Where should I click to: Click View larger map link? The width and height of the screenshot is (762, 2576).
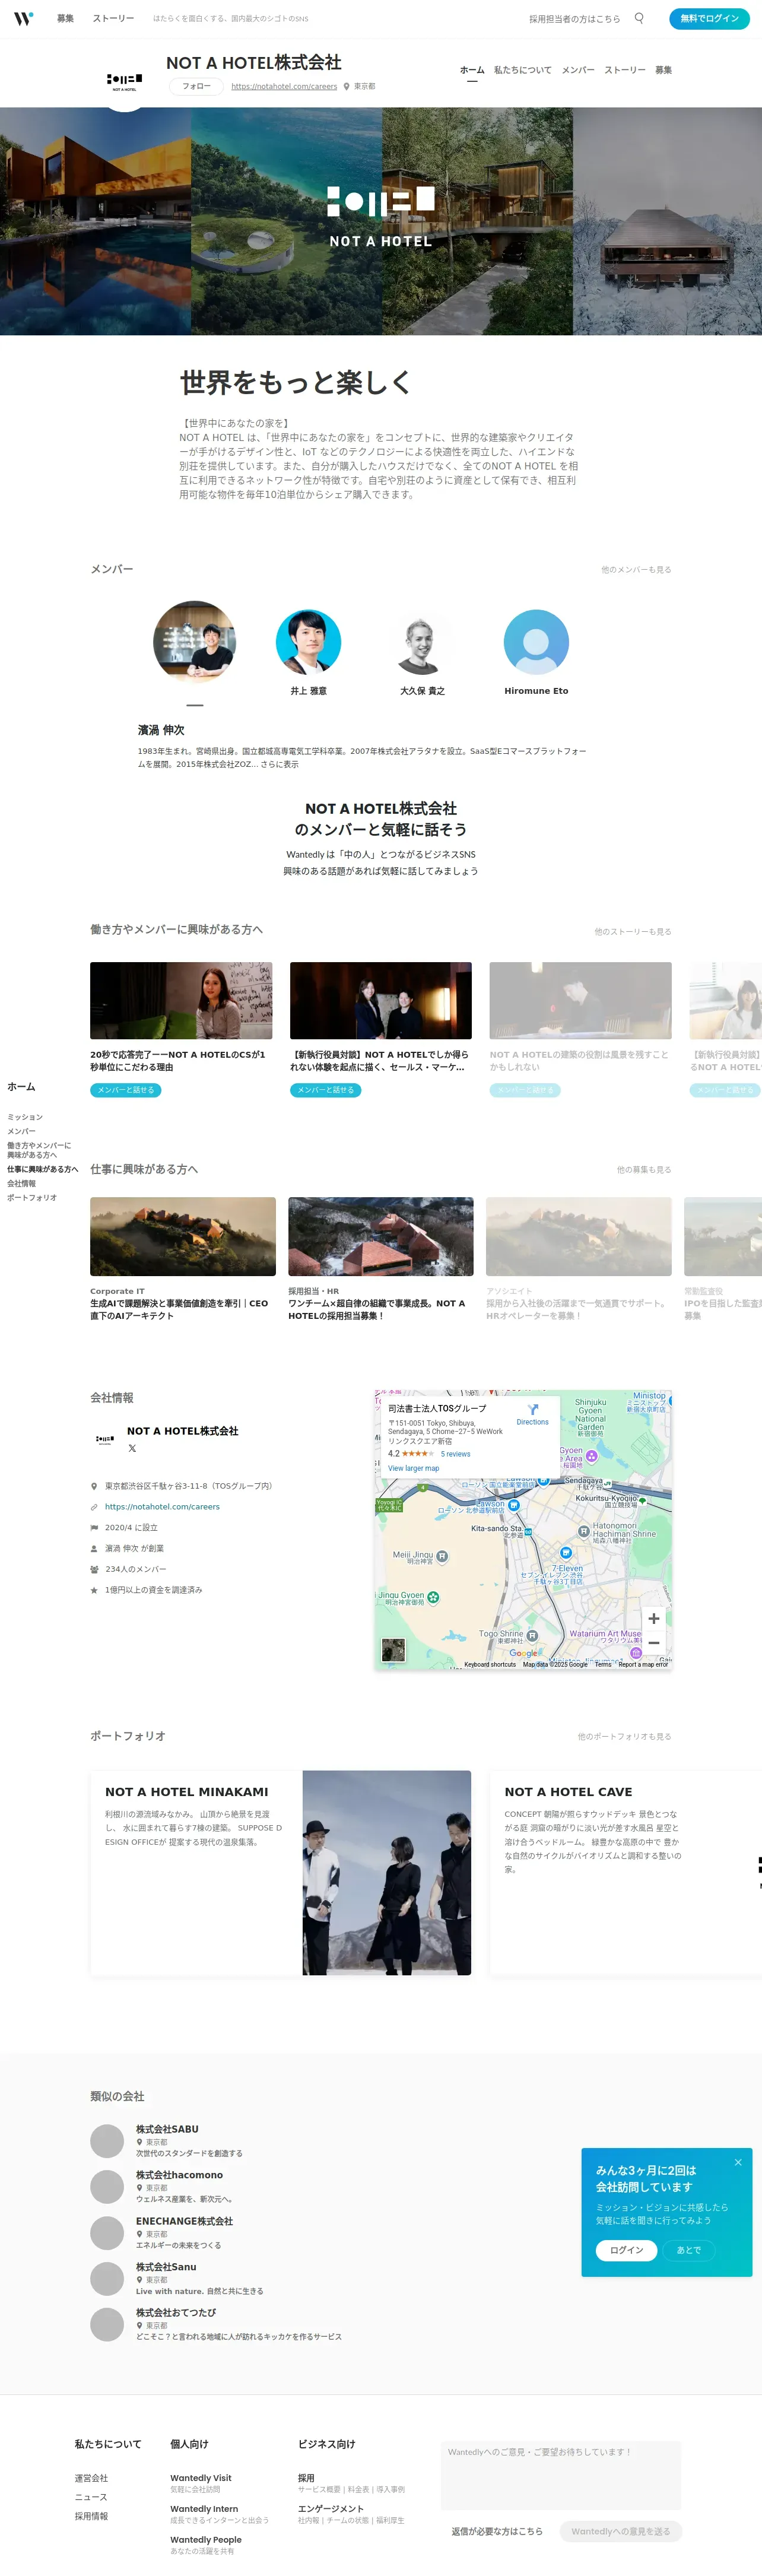[413, 1468]
